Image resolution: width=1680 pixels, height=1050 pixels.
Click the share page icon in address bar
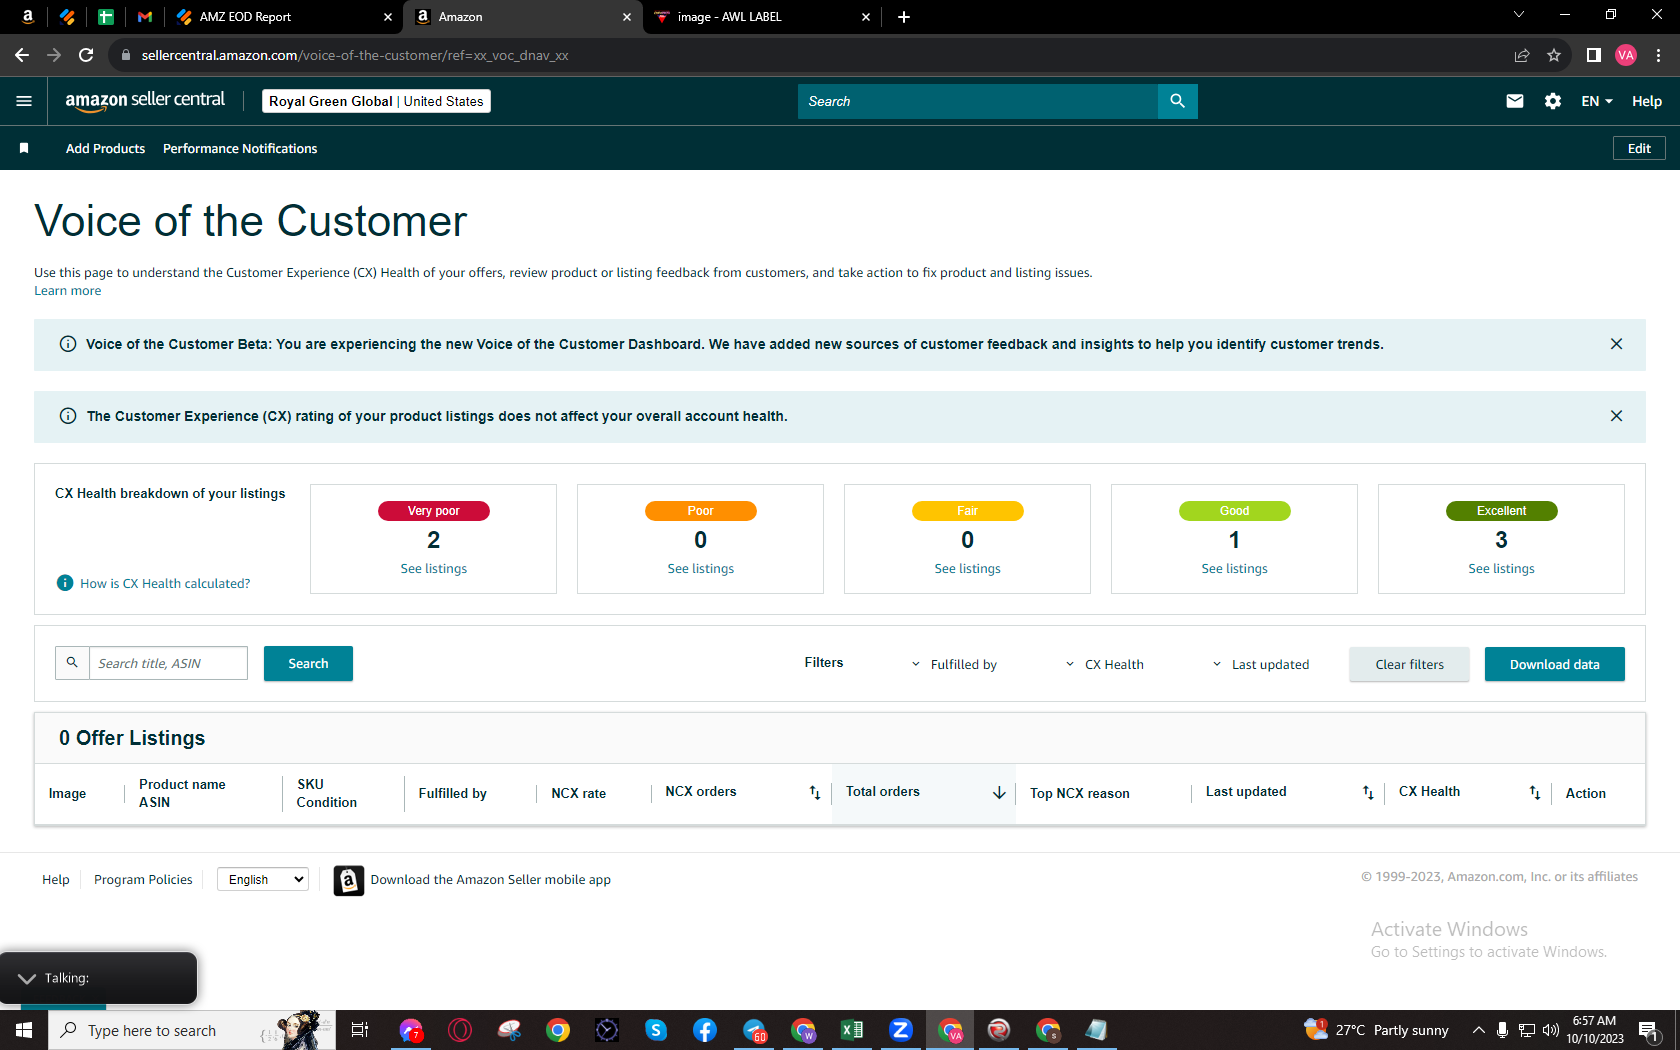(x=1522, y=55)
